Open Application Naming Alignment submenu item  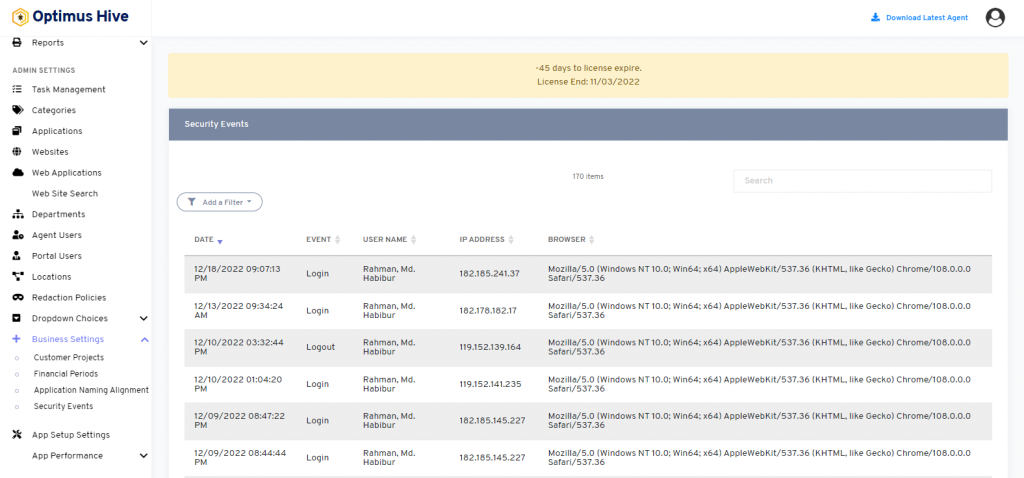(91, 390)
